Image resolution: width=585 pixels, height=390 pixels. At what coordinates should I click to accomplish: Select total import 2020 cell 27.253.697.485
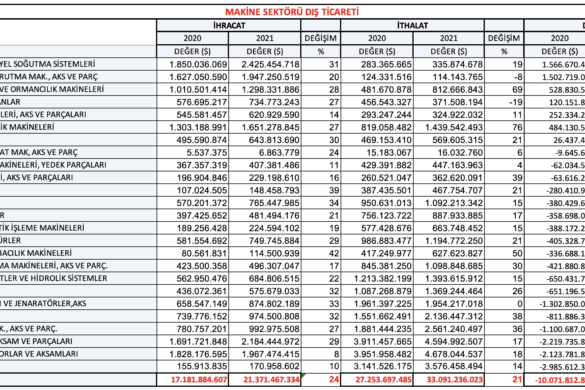[377, 380]
